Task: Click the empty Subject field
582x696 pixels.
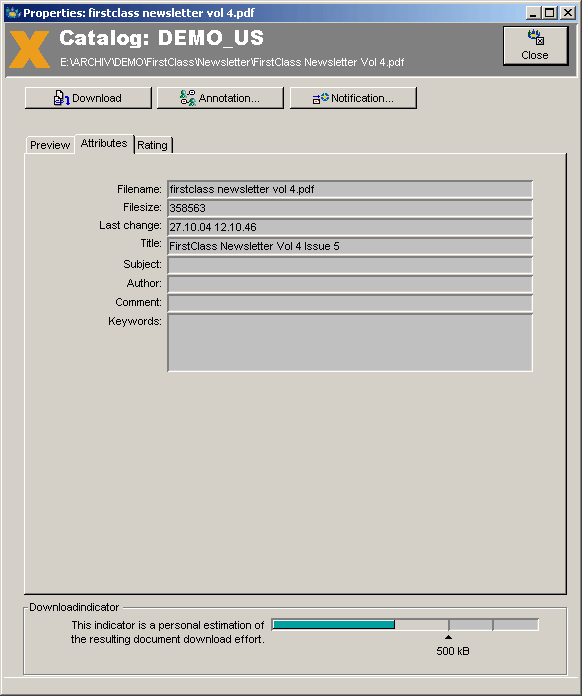Action: tap(350, 265)
